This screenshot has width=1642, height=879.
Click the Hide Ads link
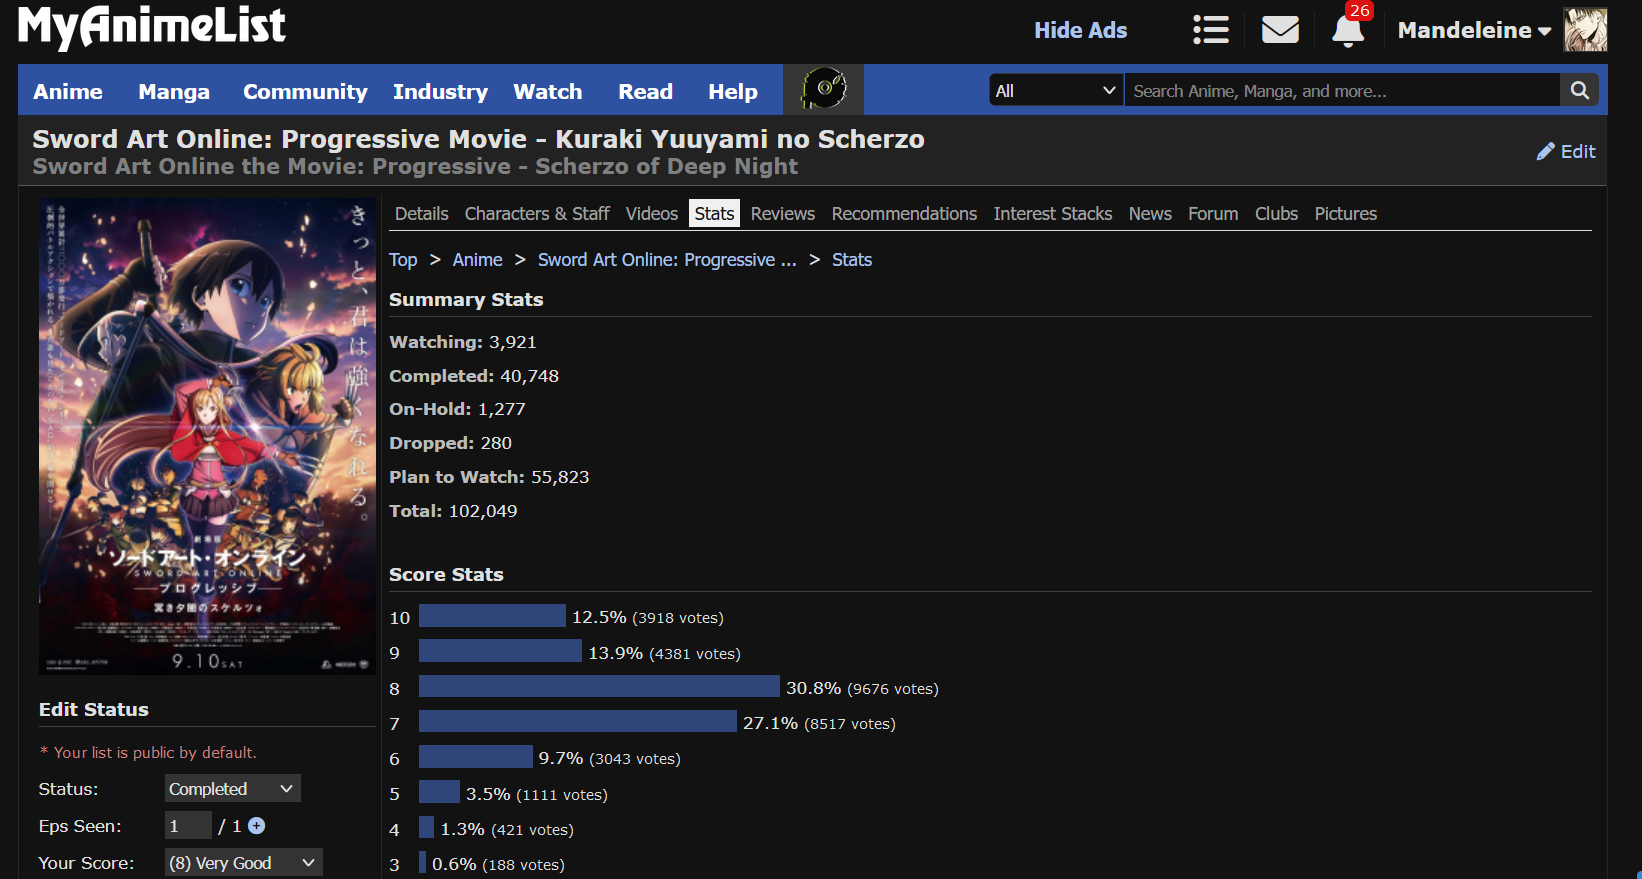(x=1080, y=31)
